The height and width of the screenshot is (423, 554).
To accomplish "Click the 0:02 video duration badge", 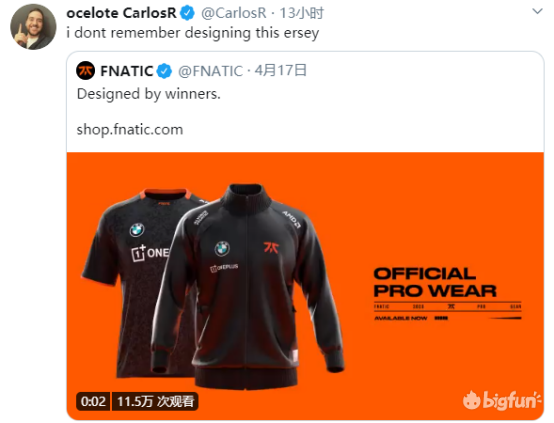I will point(93,401).
